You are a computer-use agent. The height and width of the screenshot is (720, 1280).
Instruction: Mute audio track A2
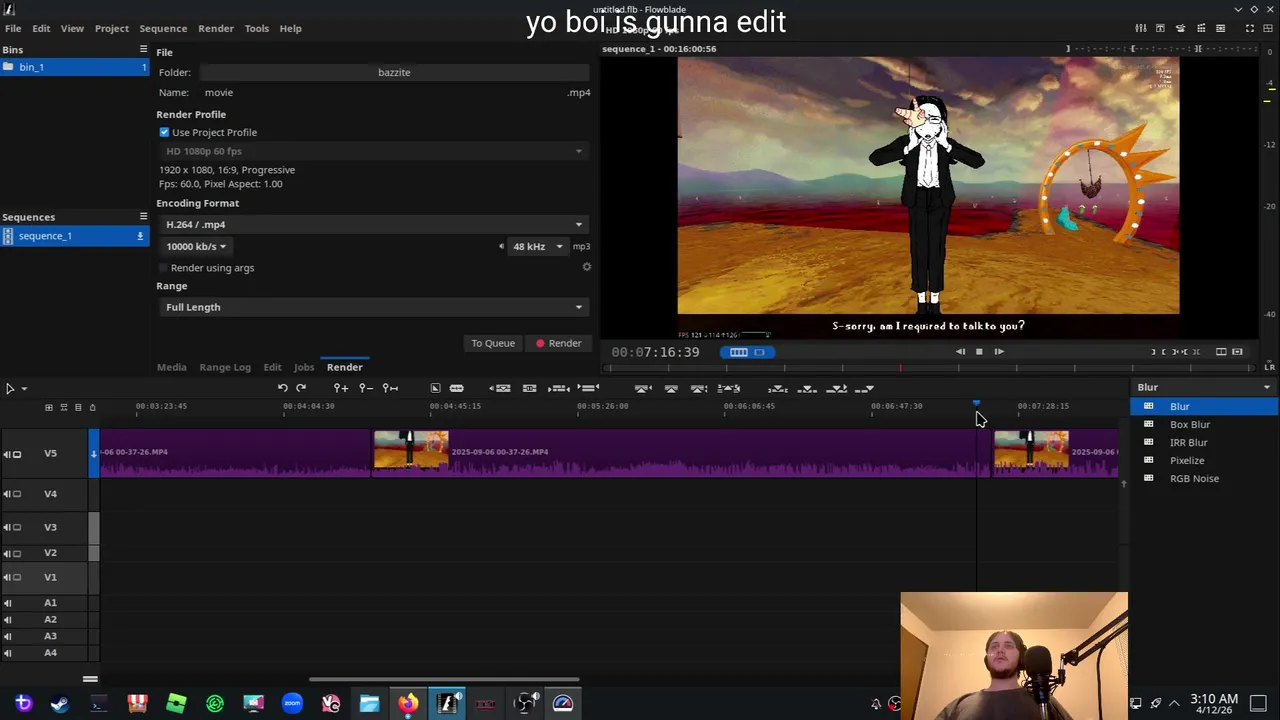pyautogui.click(x=7, y=620)
